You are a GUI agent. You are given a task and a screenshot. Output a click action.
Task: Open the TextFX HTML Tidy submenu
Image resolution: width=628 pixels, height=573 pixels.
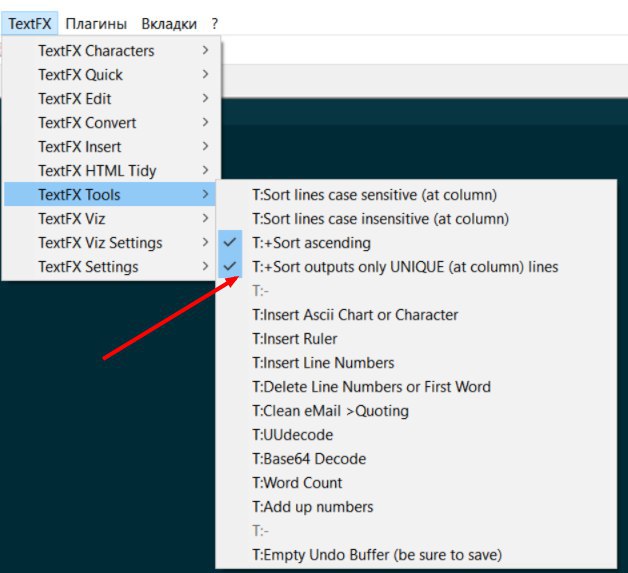(x=110, y=171)
